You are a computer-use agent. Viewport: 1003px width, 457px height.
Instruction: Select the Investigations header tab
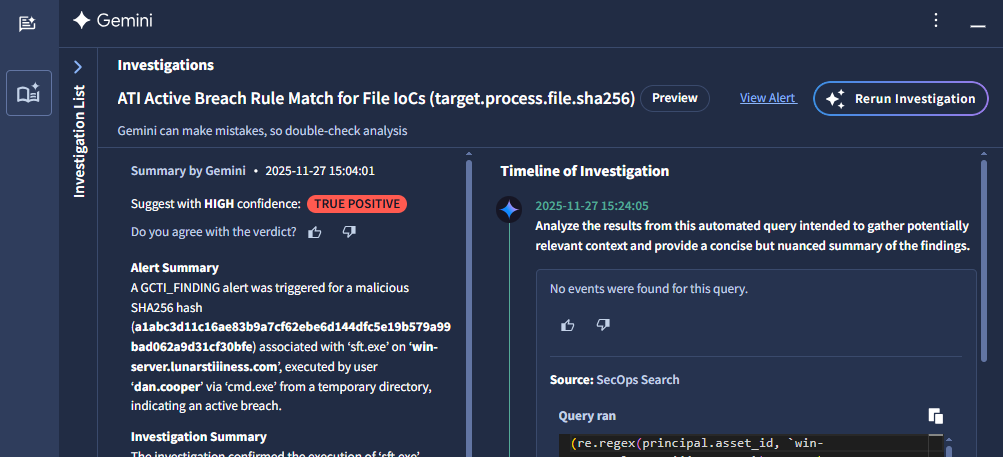[165, 65]
